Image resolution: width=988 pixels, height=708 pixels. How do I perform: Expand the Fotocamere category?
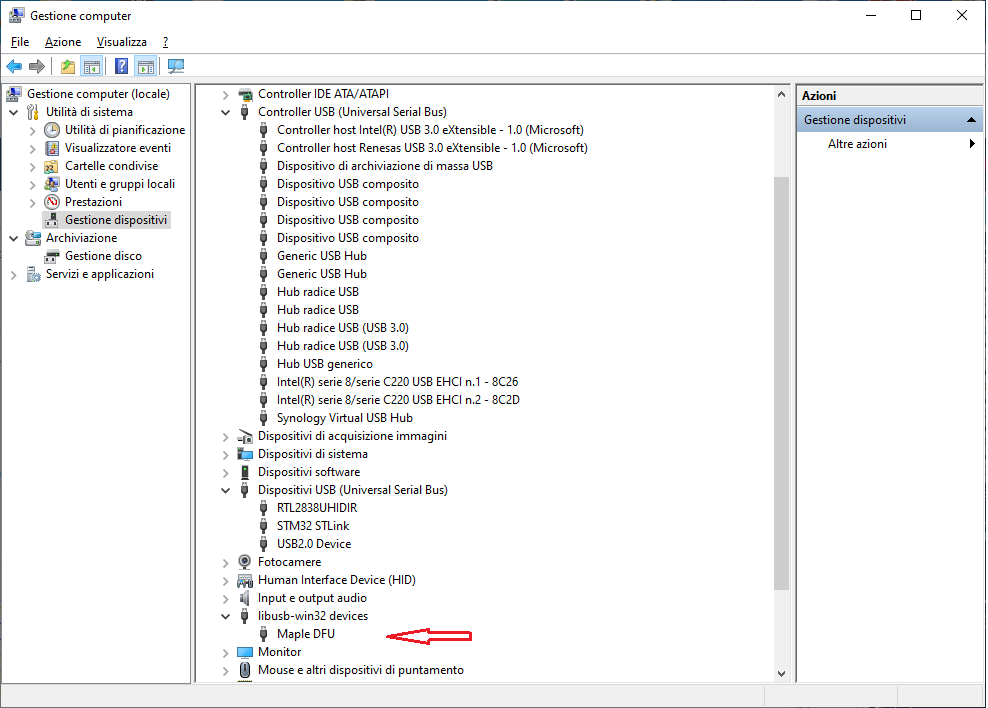coord(225,561)
